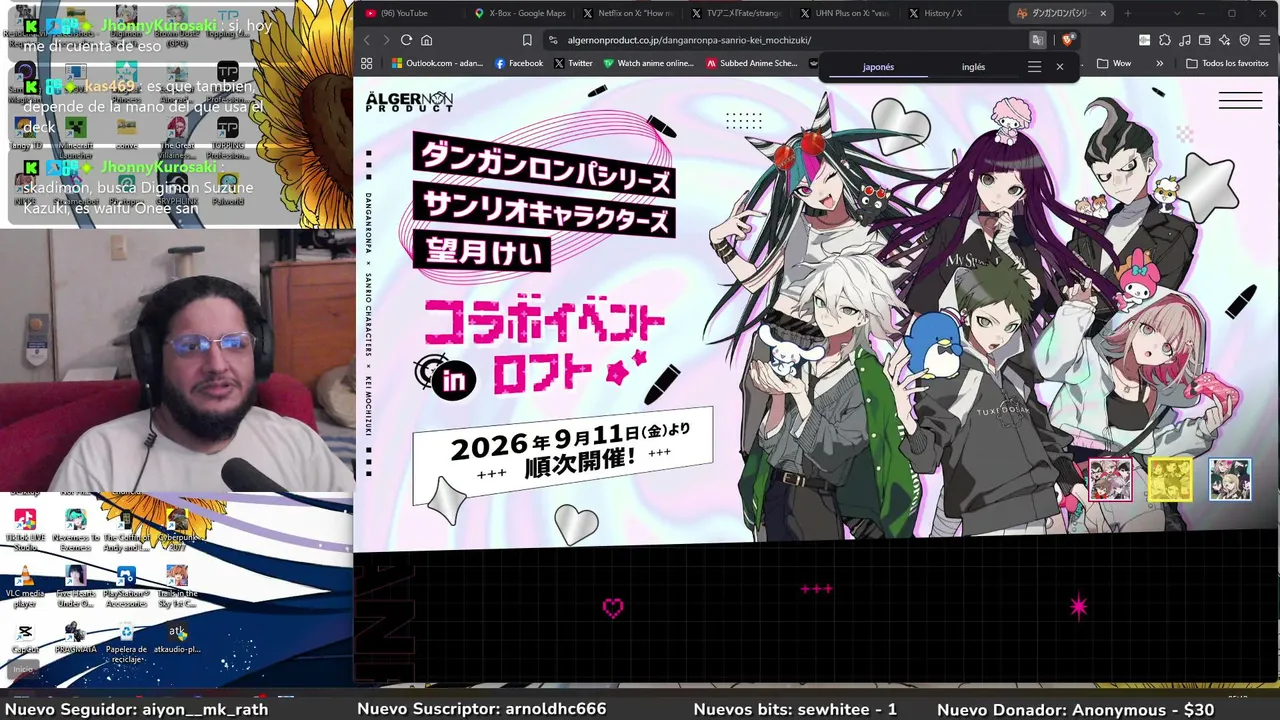The width and height of the screenshot is (1280, 720).
Task: Open the Brave Shields lion icon
Action: click(1067, 40)
